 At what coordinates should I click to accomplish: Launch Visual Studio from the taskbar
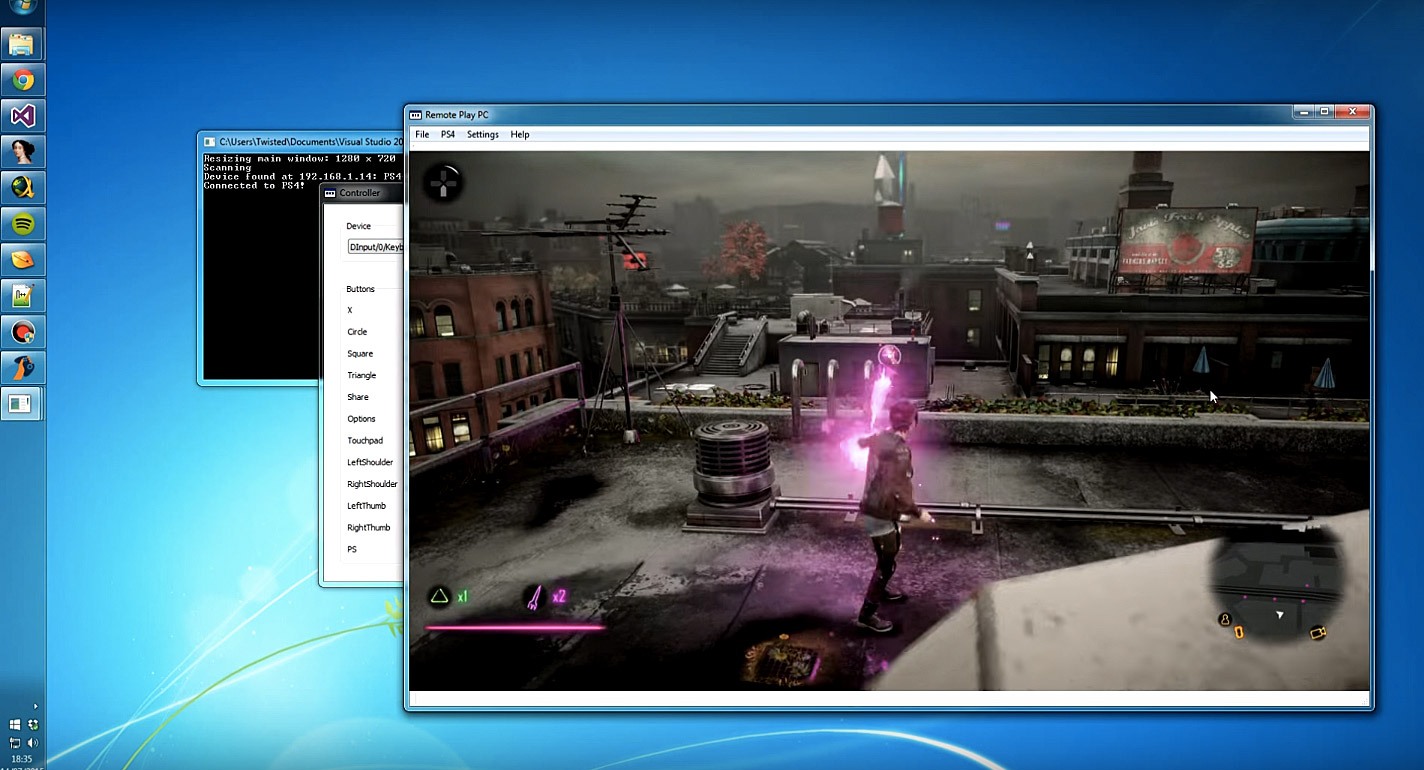coord(22,116)
